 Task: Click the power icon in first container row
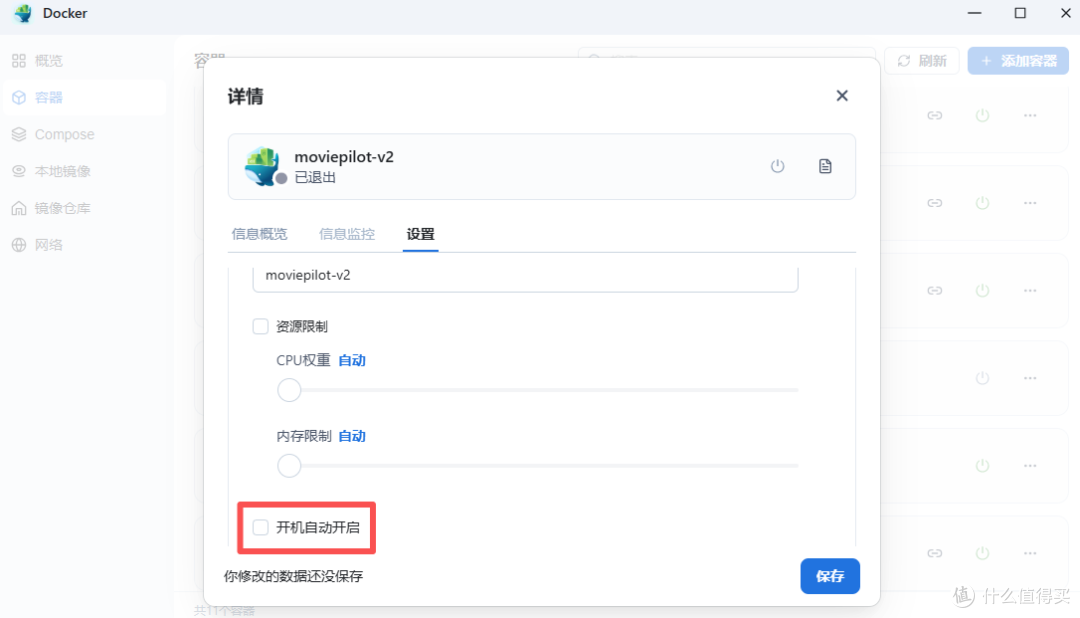coord(982,115)
